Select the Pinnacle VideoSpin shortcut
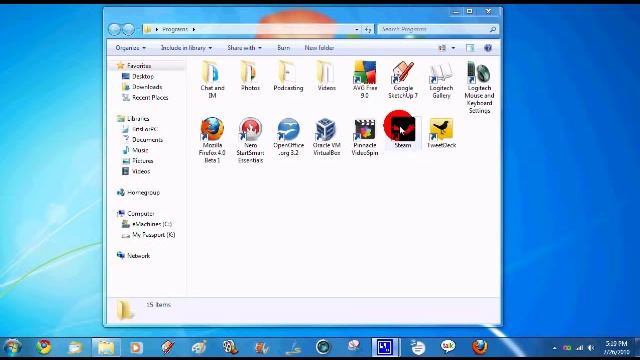Viewport: 640px width, 360px height. (364, 137)
